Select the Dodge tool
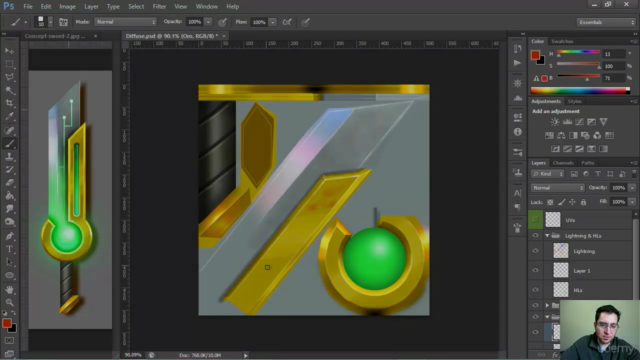Screen dimensions: 640x360 (x=9, y=222)
